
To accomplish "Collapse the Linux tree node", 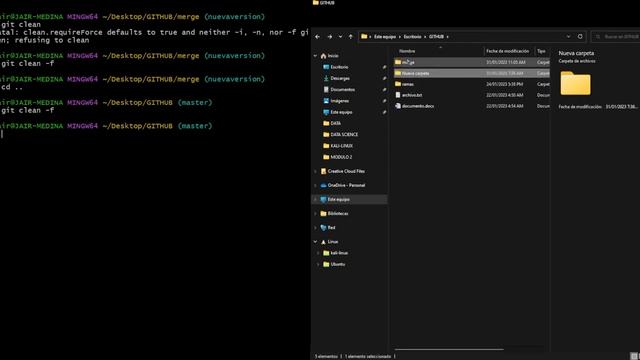I will (x=316, y=242).
